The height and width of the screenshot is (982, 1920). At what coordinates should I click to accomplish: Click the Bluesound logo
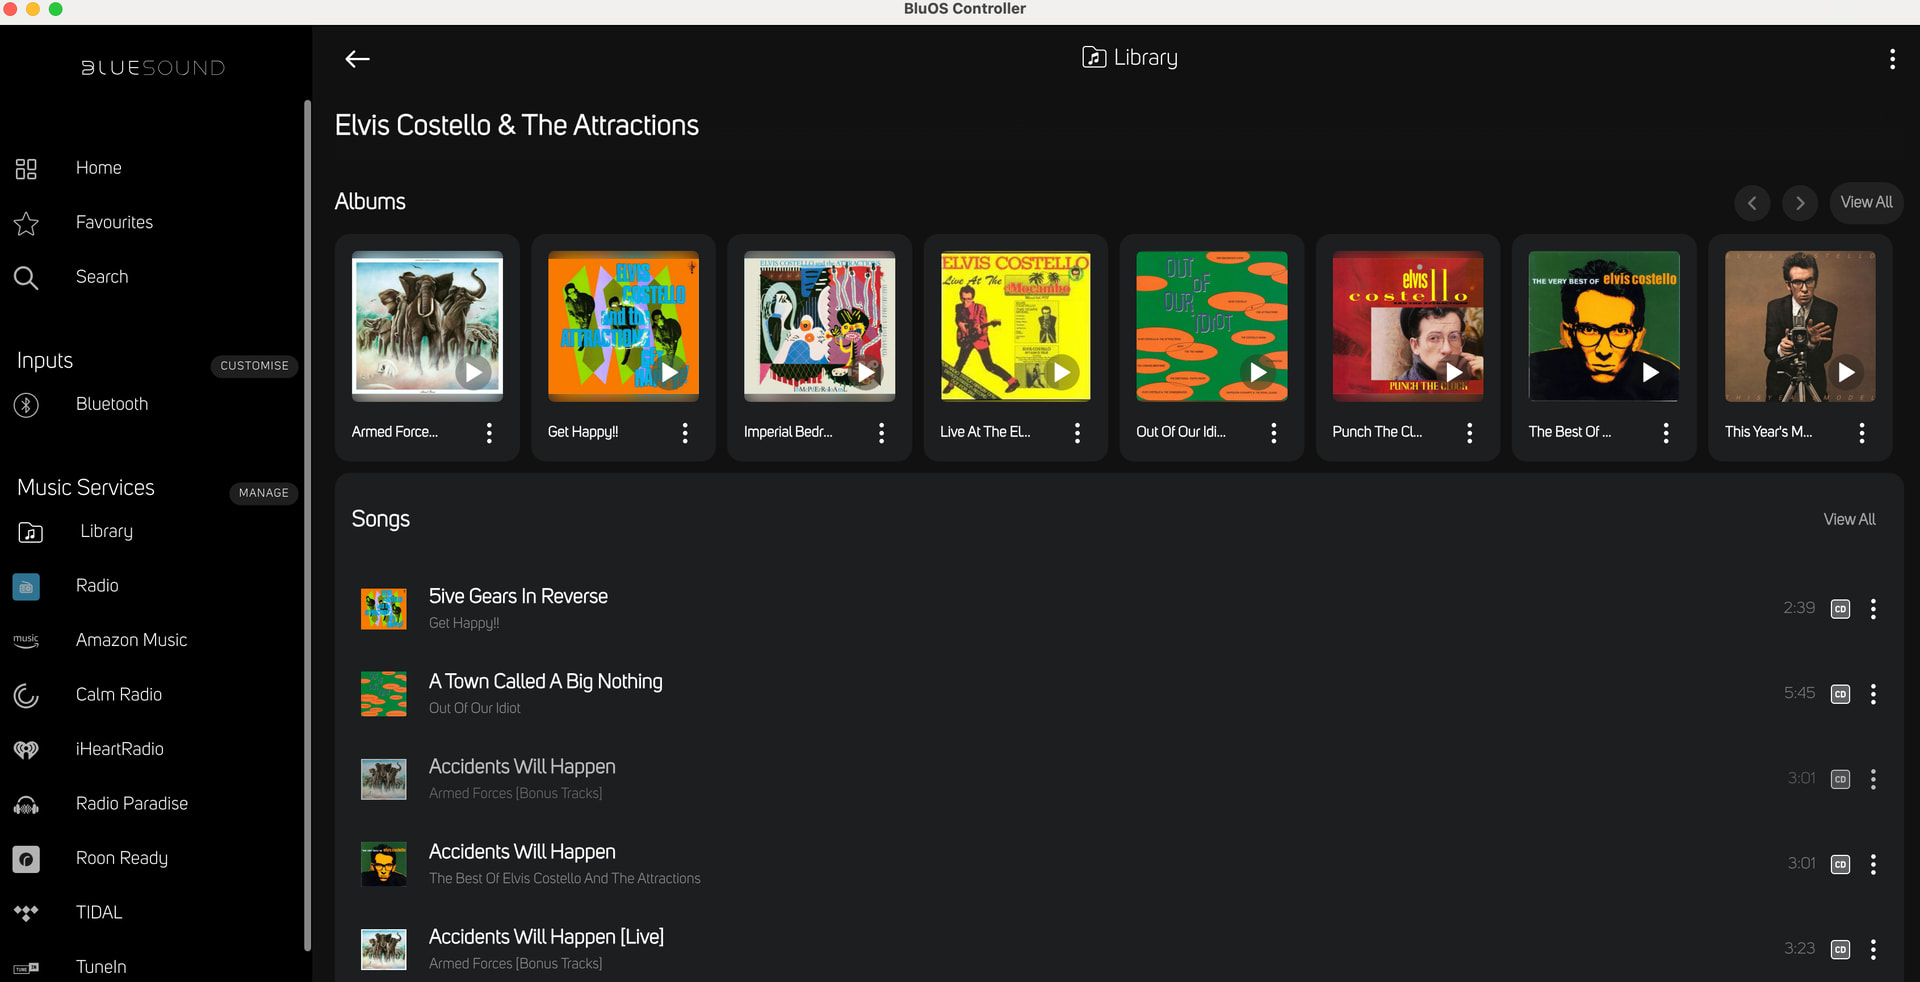pyautogui.click(x=153, y=68)
